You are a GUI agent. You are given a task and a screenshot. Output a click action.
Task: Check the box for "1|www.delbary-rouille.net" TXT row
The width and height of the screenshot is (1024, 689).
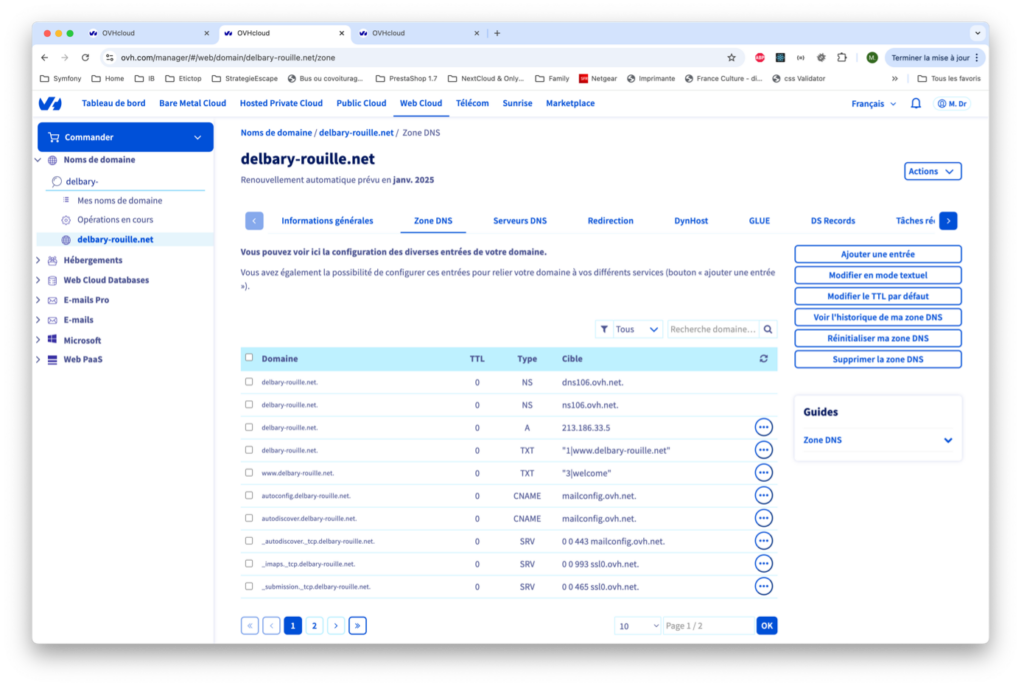[x=249, y=450]
